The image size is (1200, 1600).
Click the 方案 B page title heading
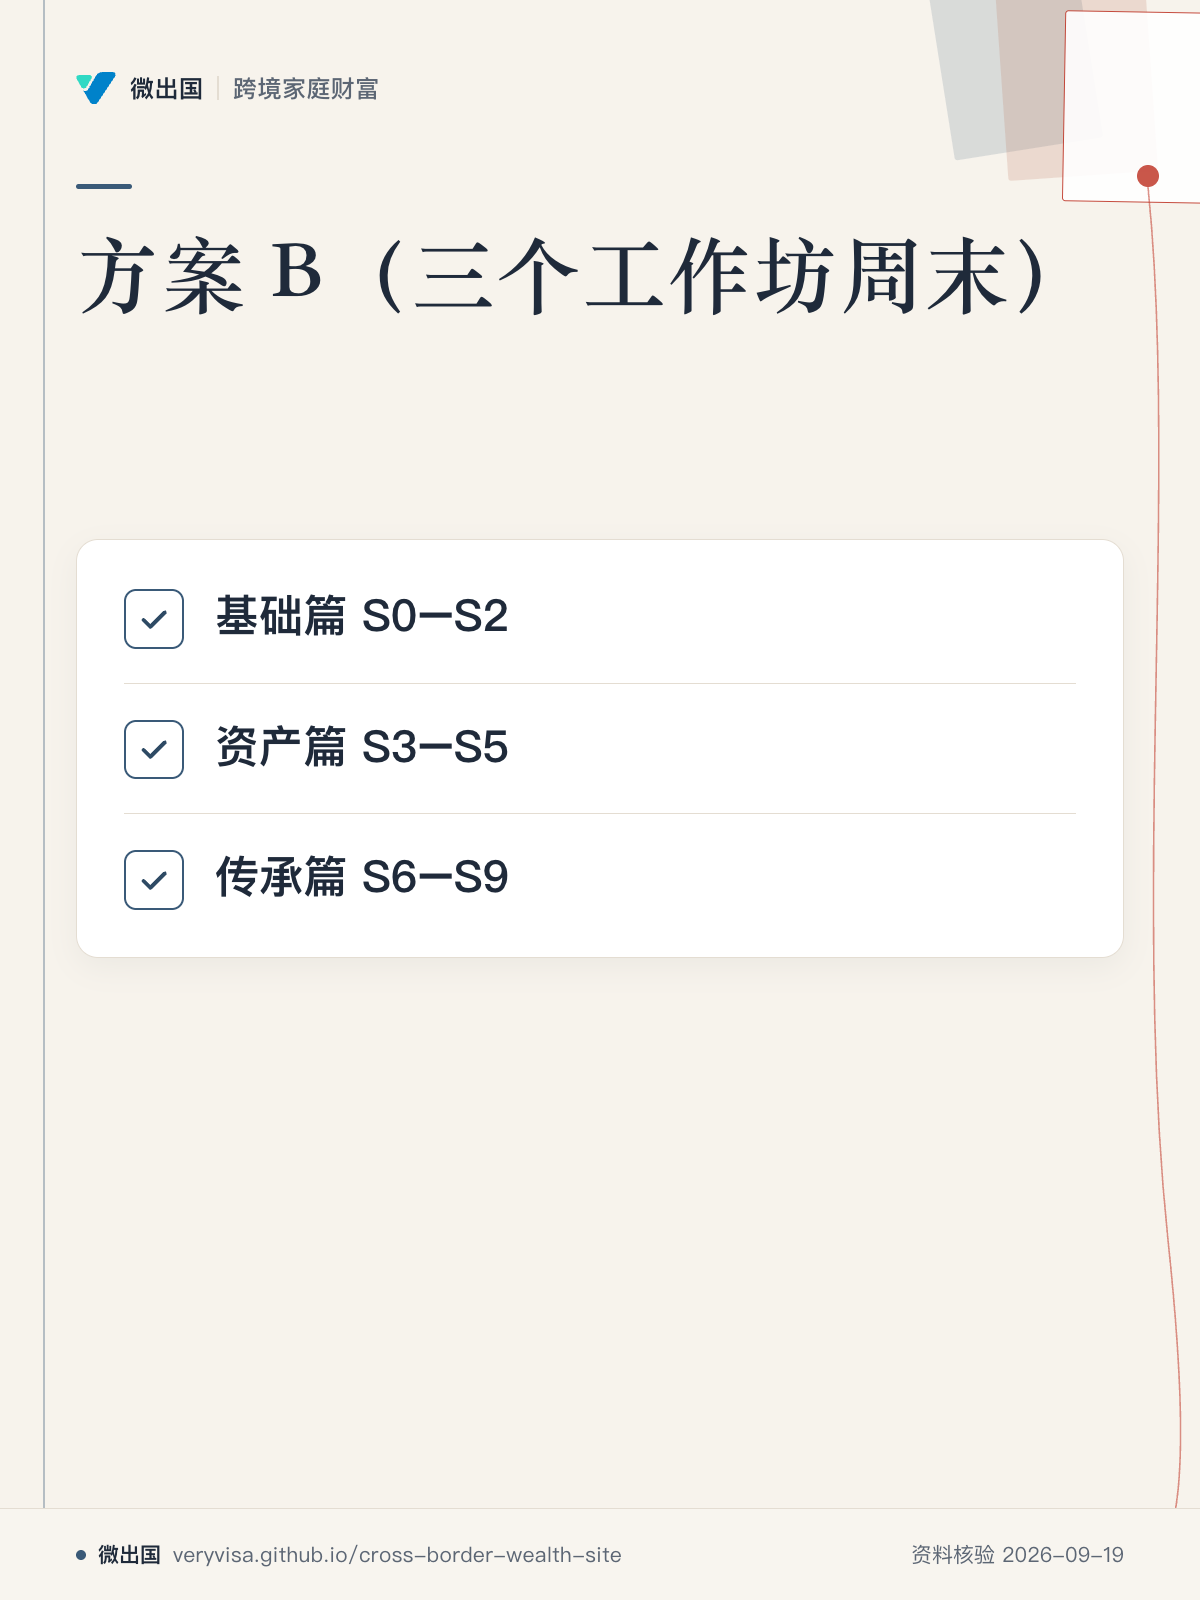click(565, 277)
